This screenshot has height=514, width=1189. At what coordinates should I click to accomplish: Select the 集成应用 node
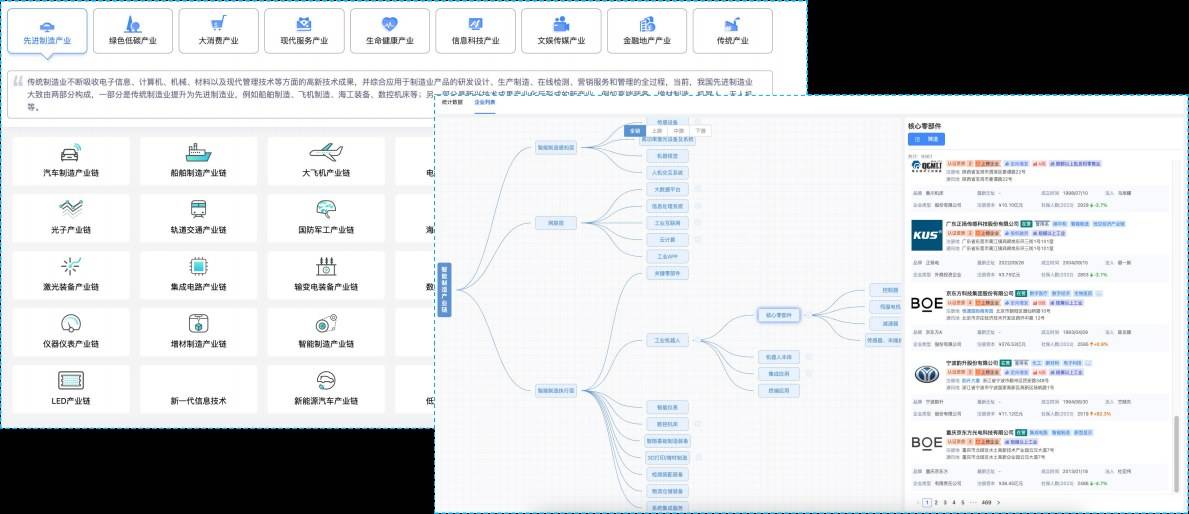point(779,374)
